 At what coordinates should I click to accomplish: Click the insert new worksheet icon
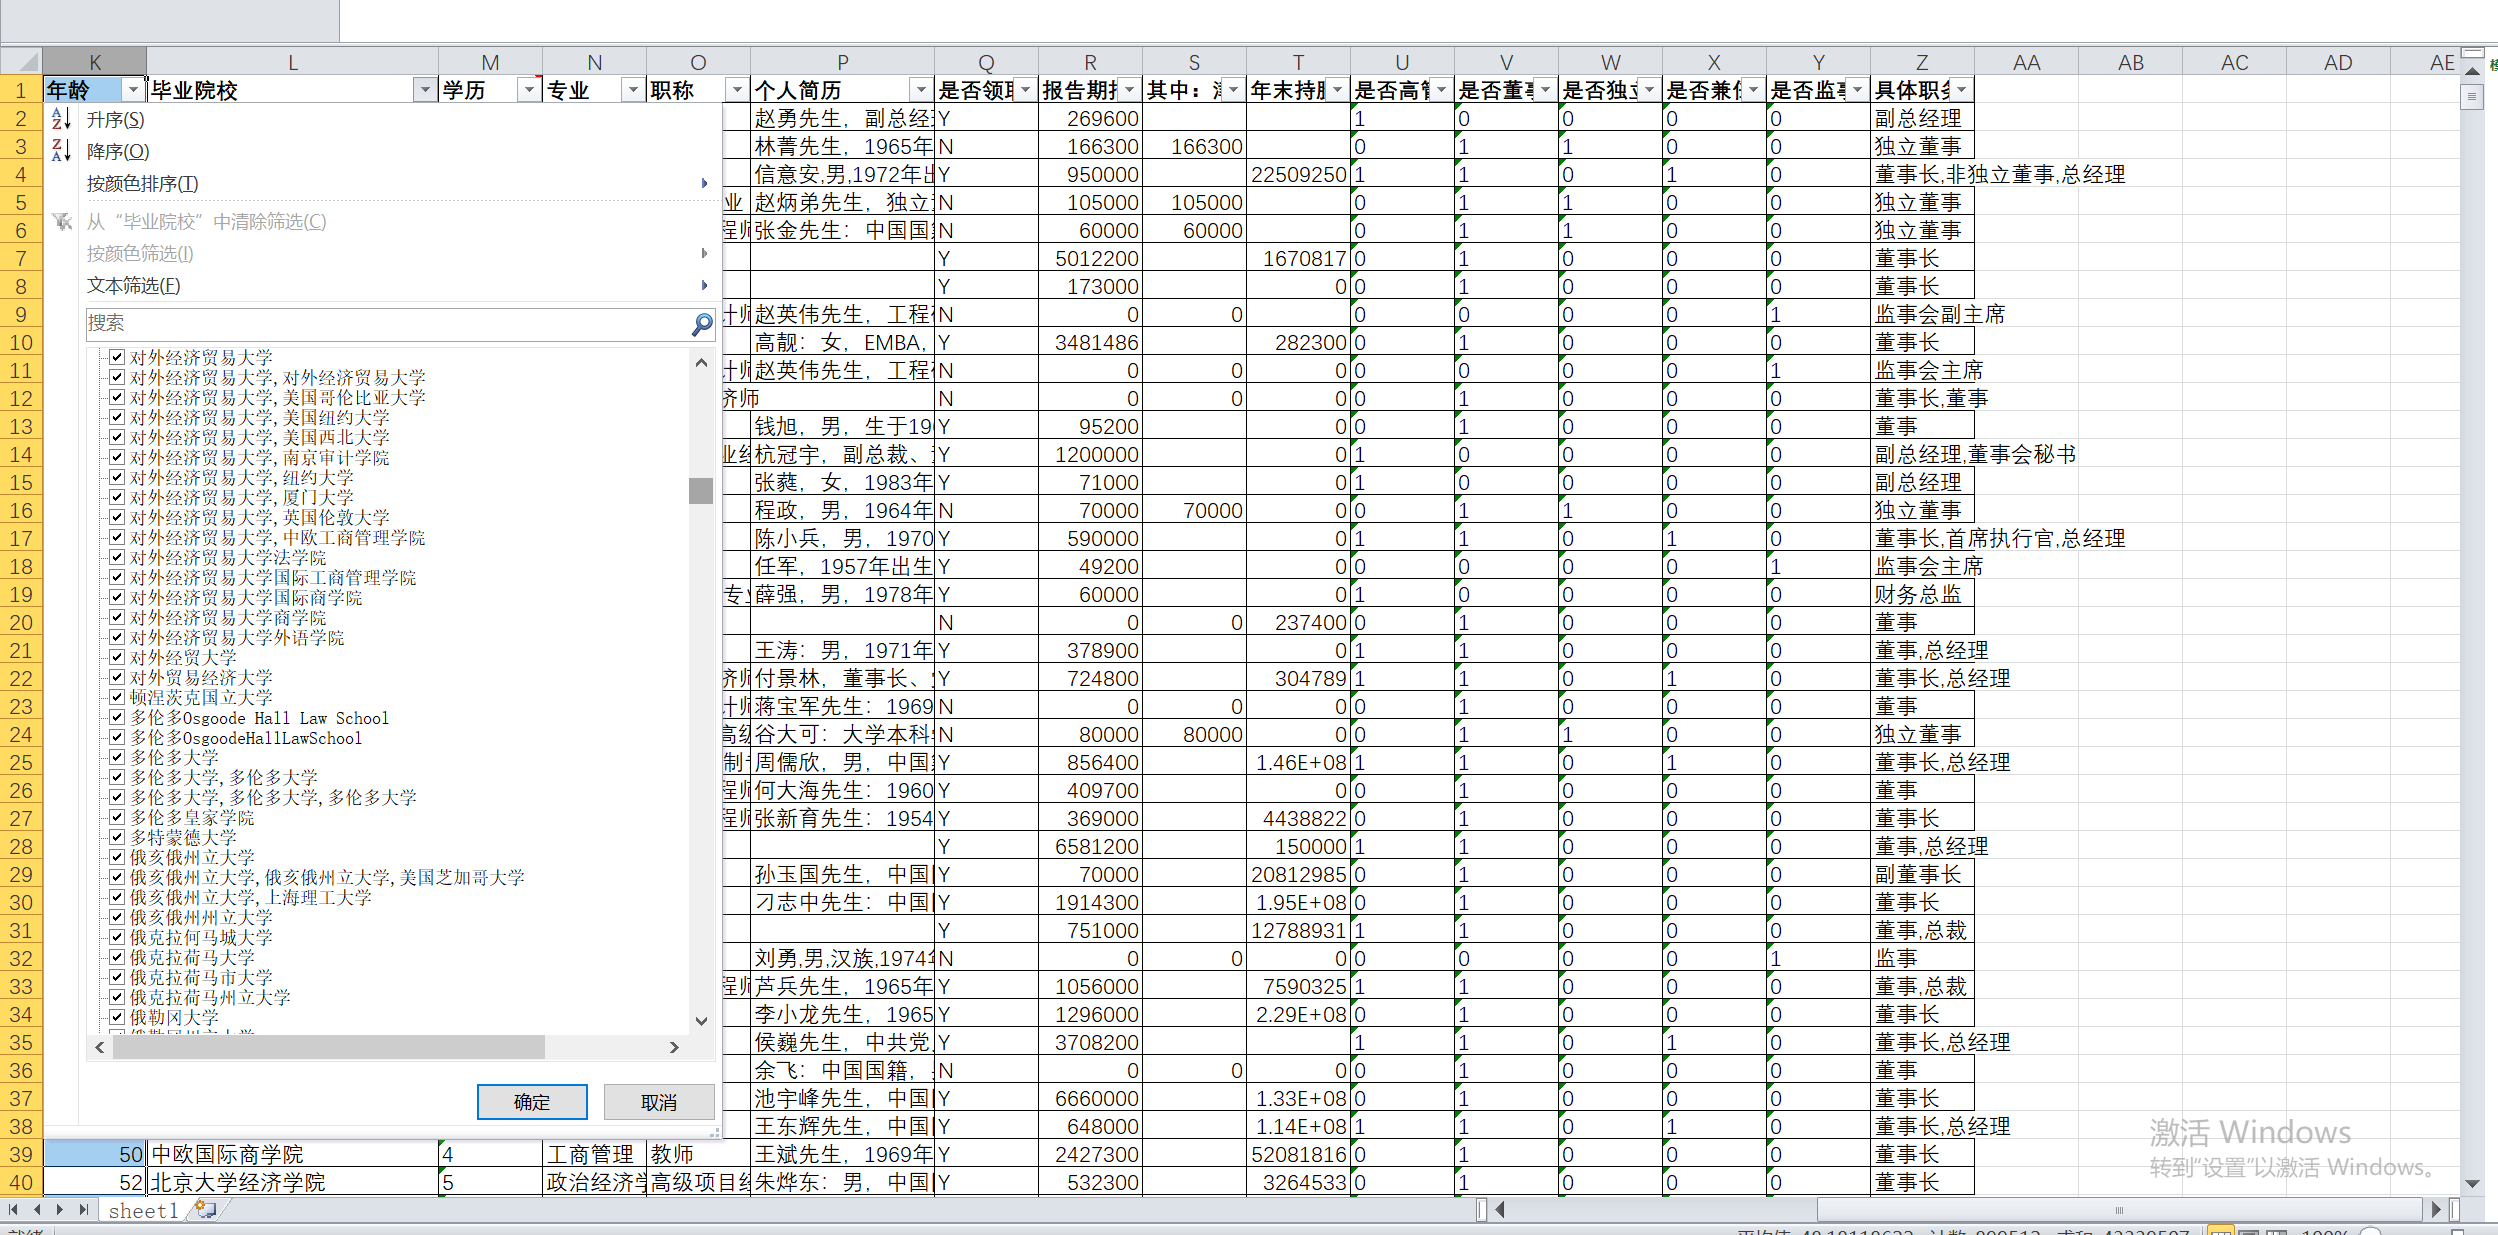(x=205, y=1210)
